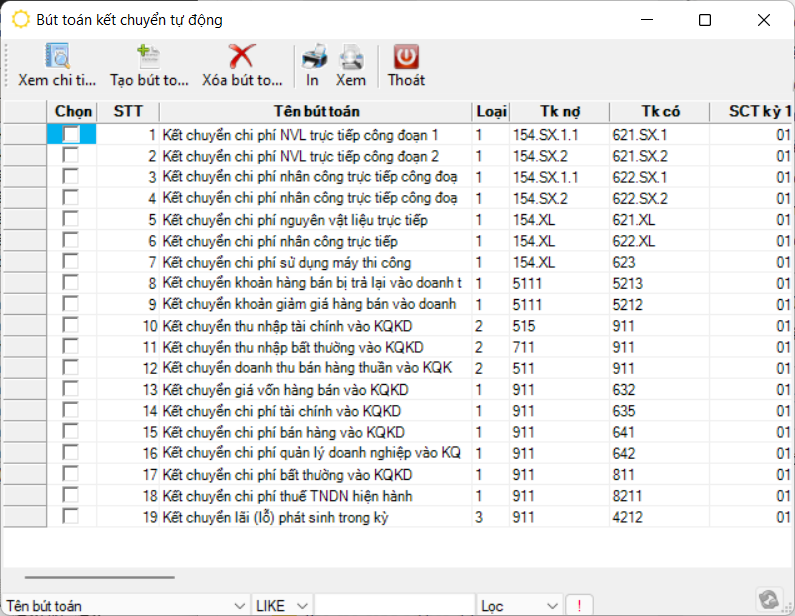Exit via the Thoát power icon

pyautogui.click(x=406, y=66)
